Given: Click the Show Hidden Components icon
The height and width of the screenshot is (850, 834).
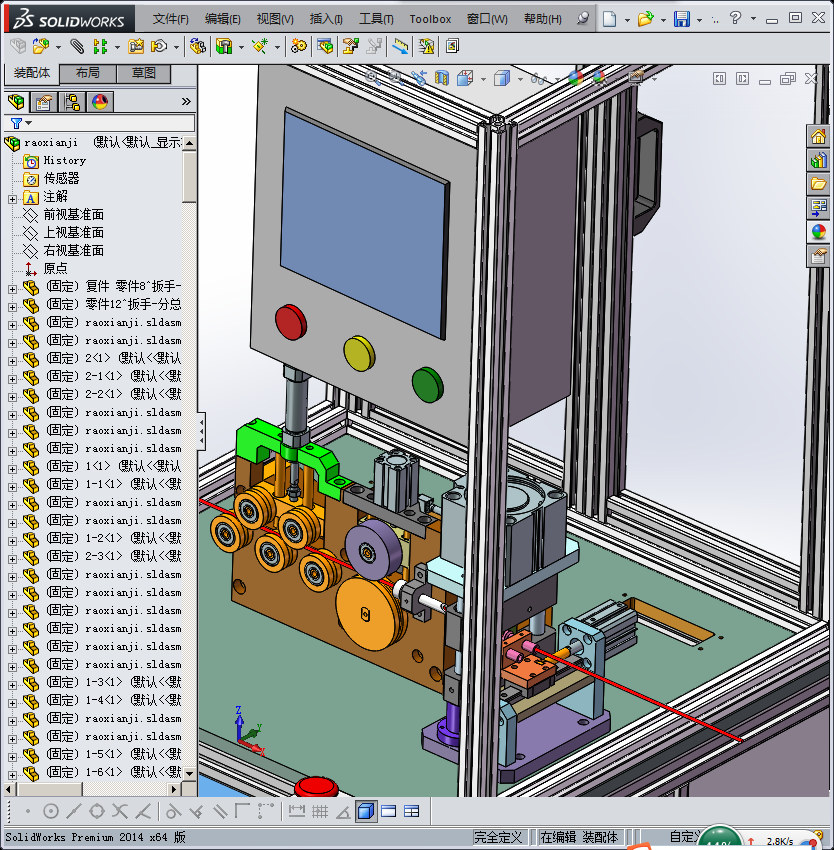Looking at the screenshot, I should 197,47.
